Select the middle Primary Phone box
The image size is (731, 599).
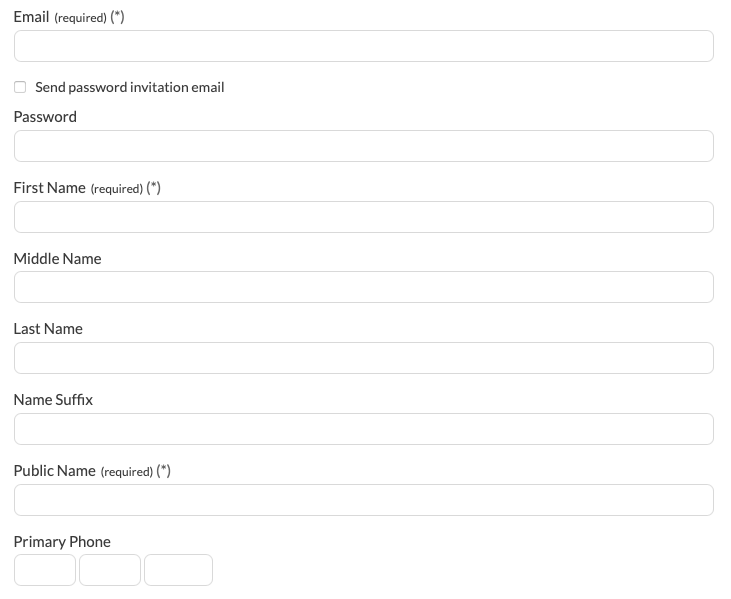pos(110,570)
